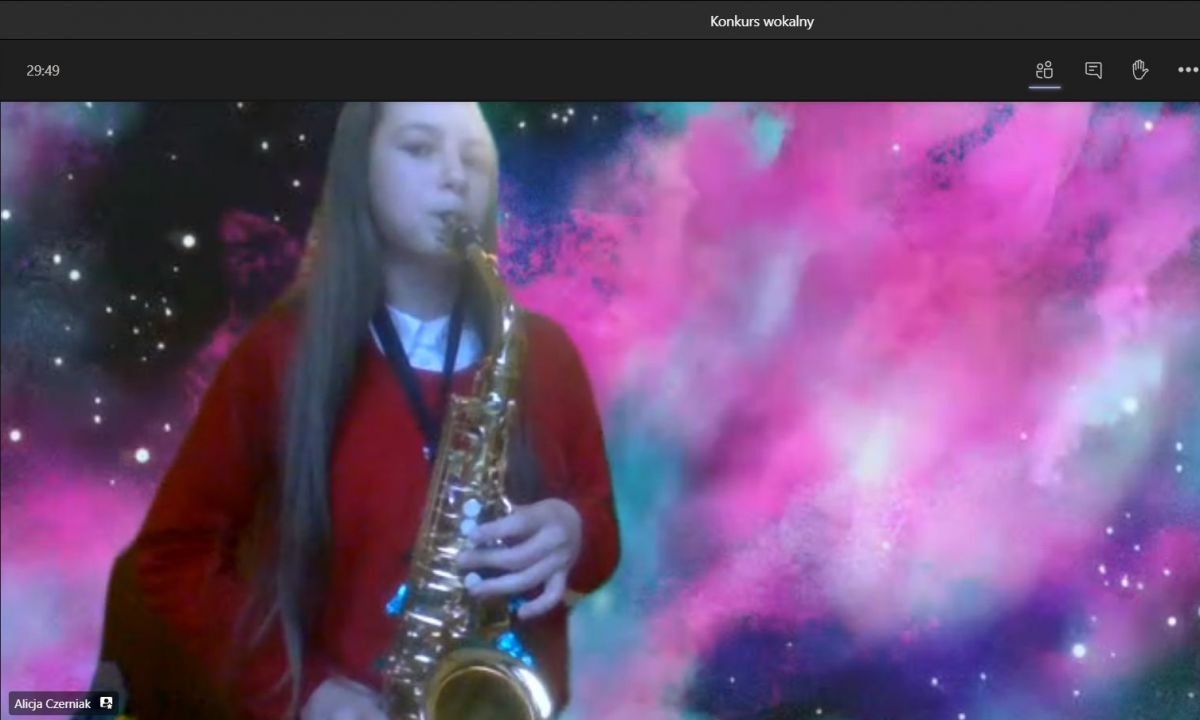Open the meeting chat
The image size is (1200, 720).
click(x=1093, y=70)
